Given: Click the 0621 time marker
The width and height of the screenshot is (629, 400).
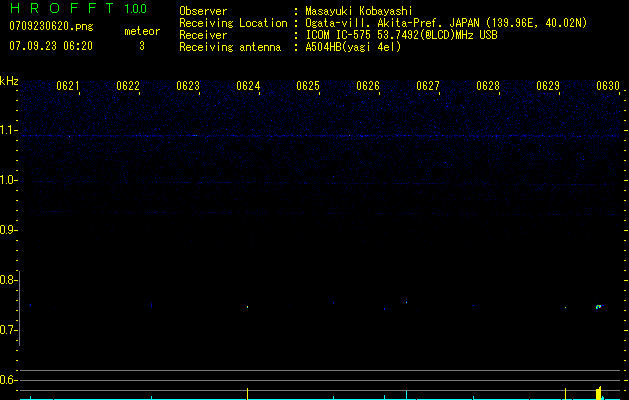Looking at the screenshot, I should pyautogui.click(x=67, y=86).
